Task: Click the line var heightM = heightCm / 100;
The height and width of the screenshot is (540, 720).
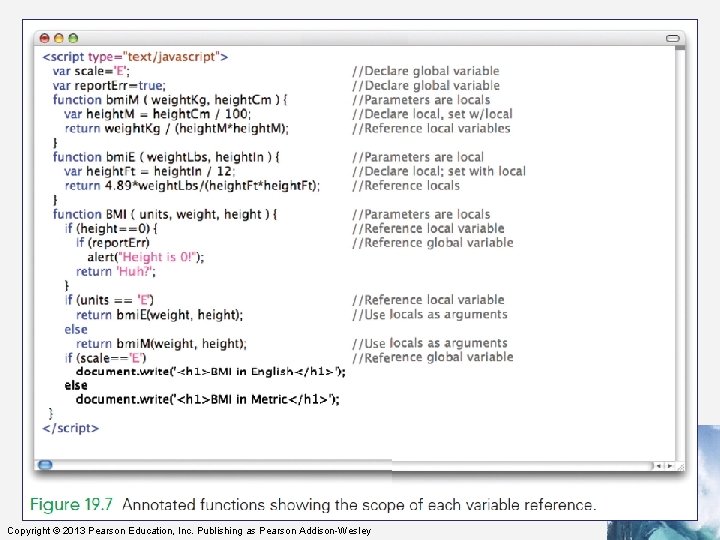Action: click(158, 114)
